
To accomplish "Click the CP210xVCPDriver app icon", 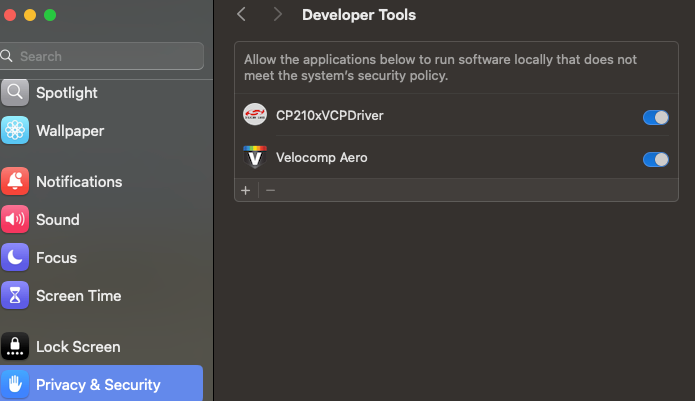I will (x=255, y=116).
